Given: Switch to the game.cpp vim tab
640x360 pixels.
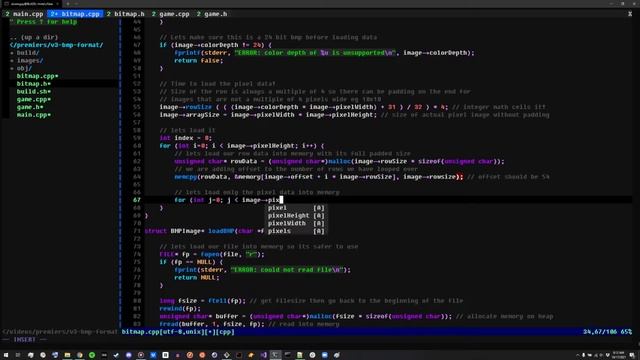Looking at the screenshot, I should point(171,14).
